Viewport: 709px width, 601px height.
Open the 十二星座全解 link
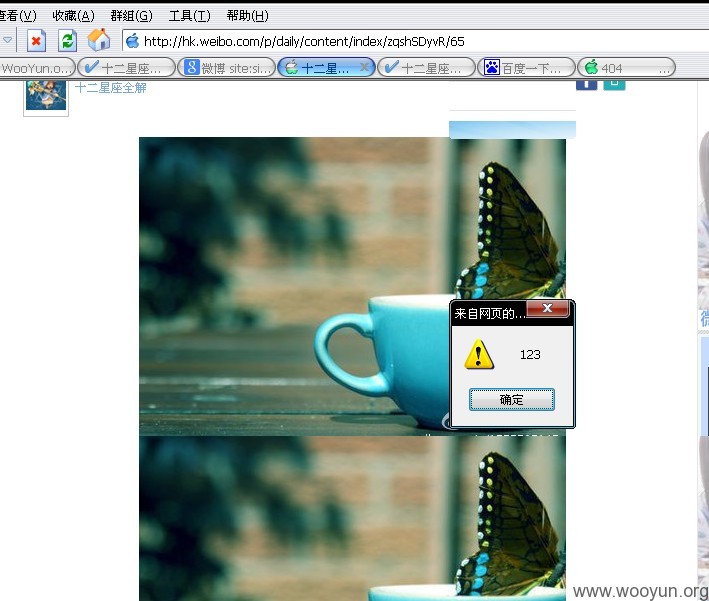(111, 87)
